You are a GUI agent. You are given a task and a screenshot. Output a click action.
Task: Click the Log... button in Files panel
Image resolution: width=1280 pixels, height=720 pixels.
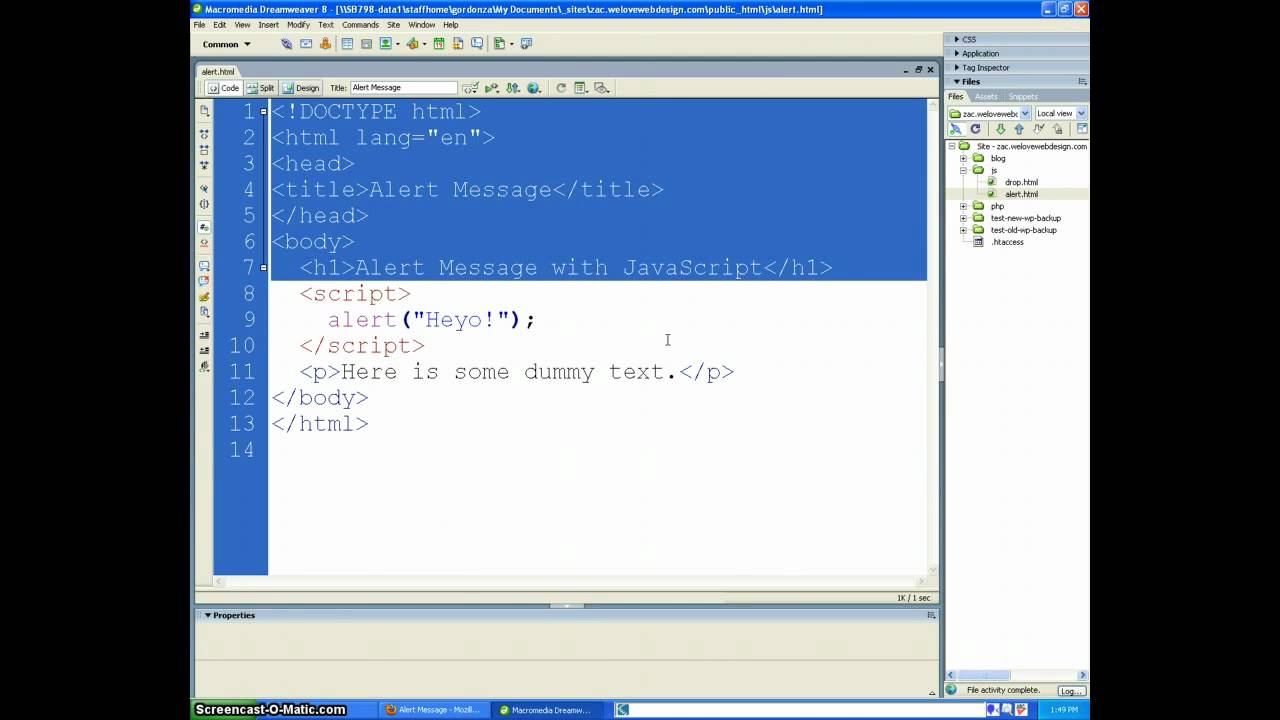click(x=1071, y=691)
